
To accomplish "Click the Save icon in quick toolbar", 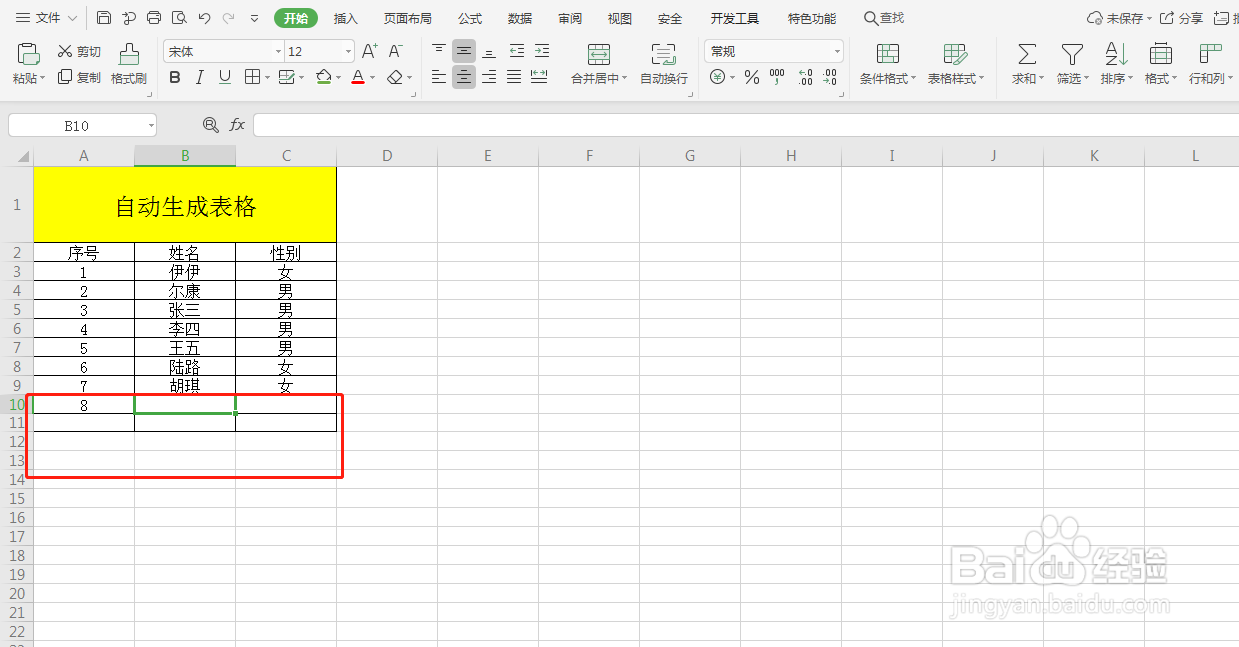I will click(x=104, y=18).
